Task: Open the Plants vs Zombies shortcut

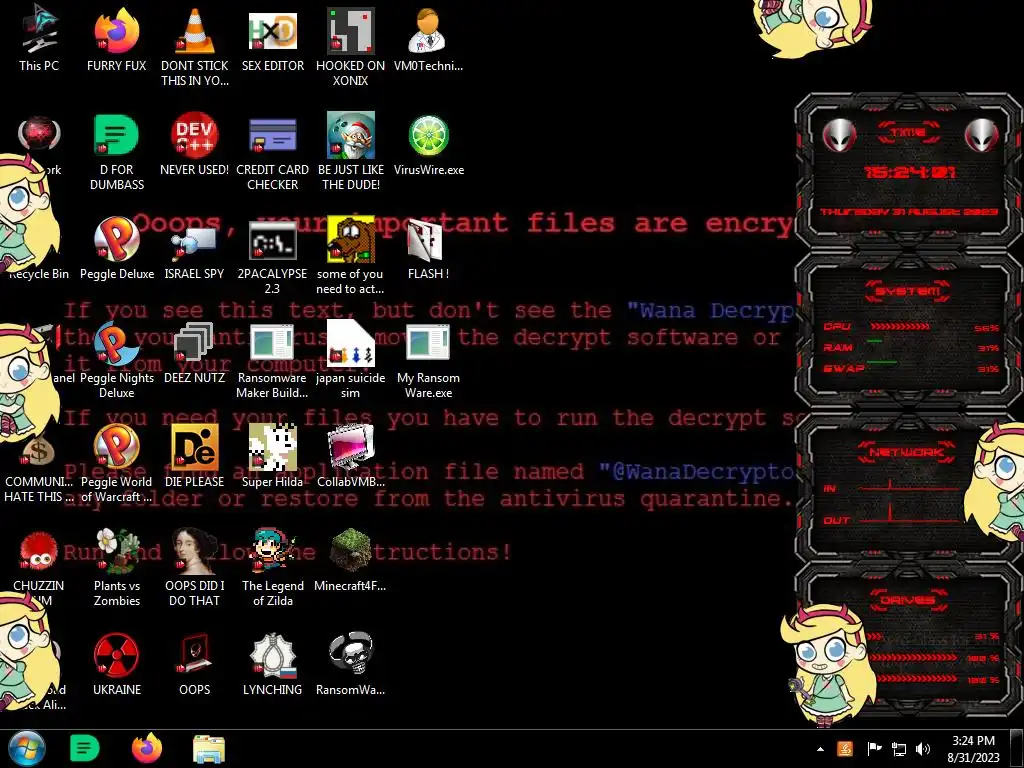Action: tap(116, 567)
